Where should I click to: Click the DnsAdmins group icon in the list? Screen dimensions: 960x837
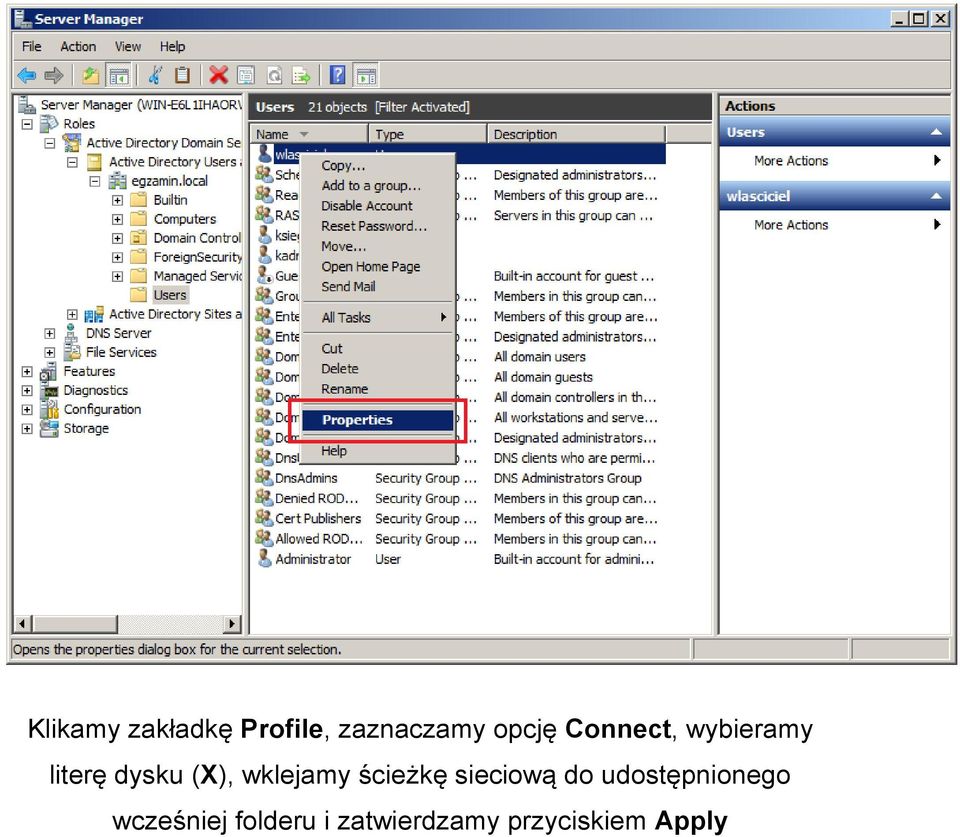click(x=264, y=478)
